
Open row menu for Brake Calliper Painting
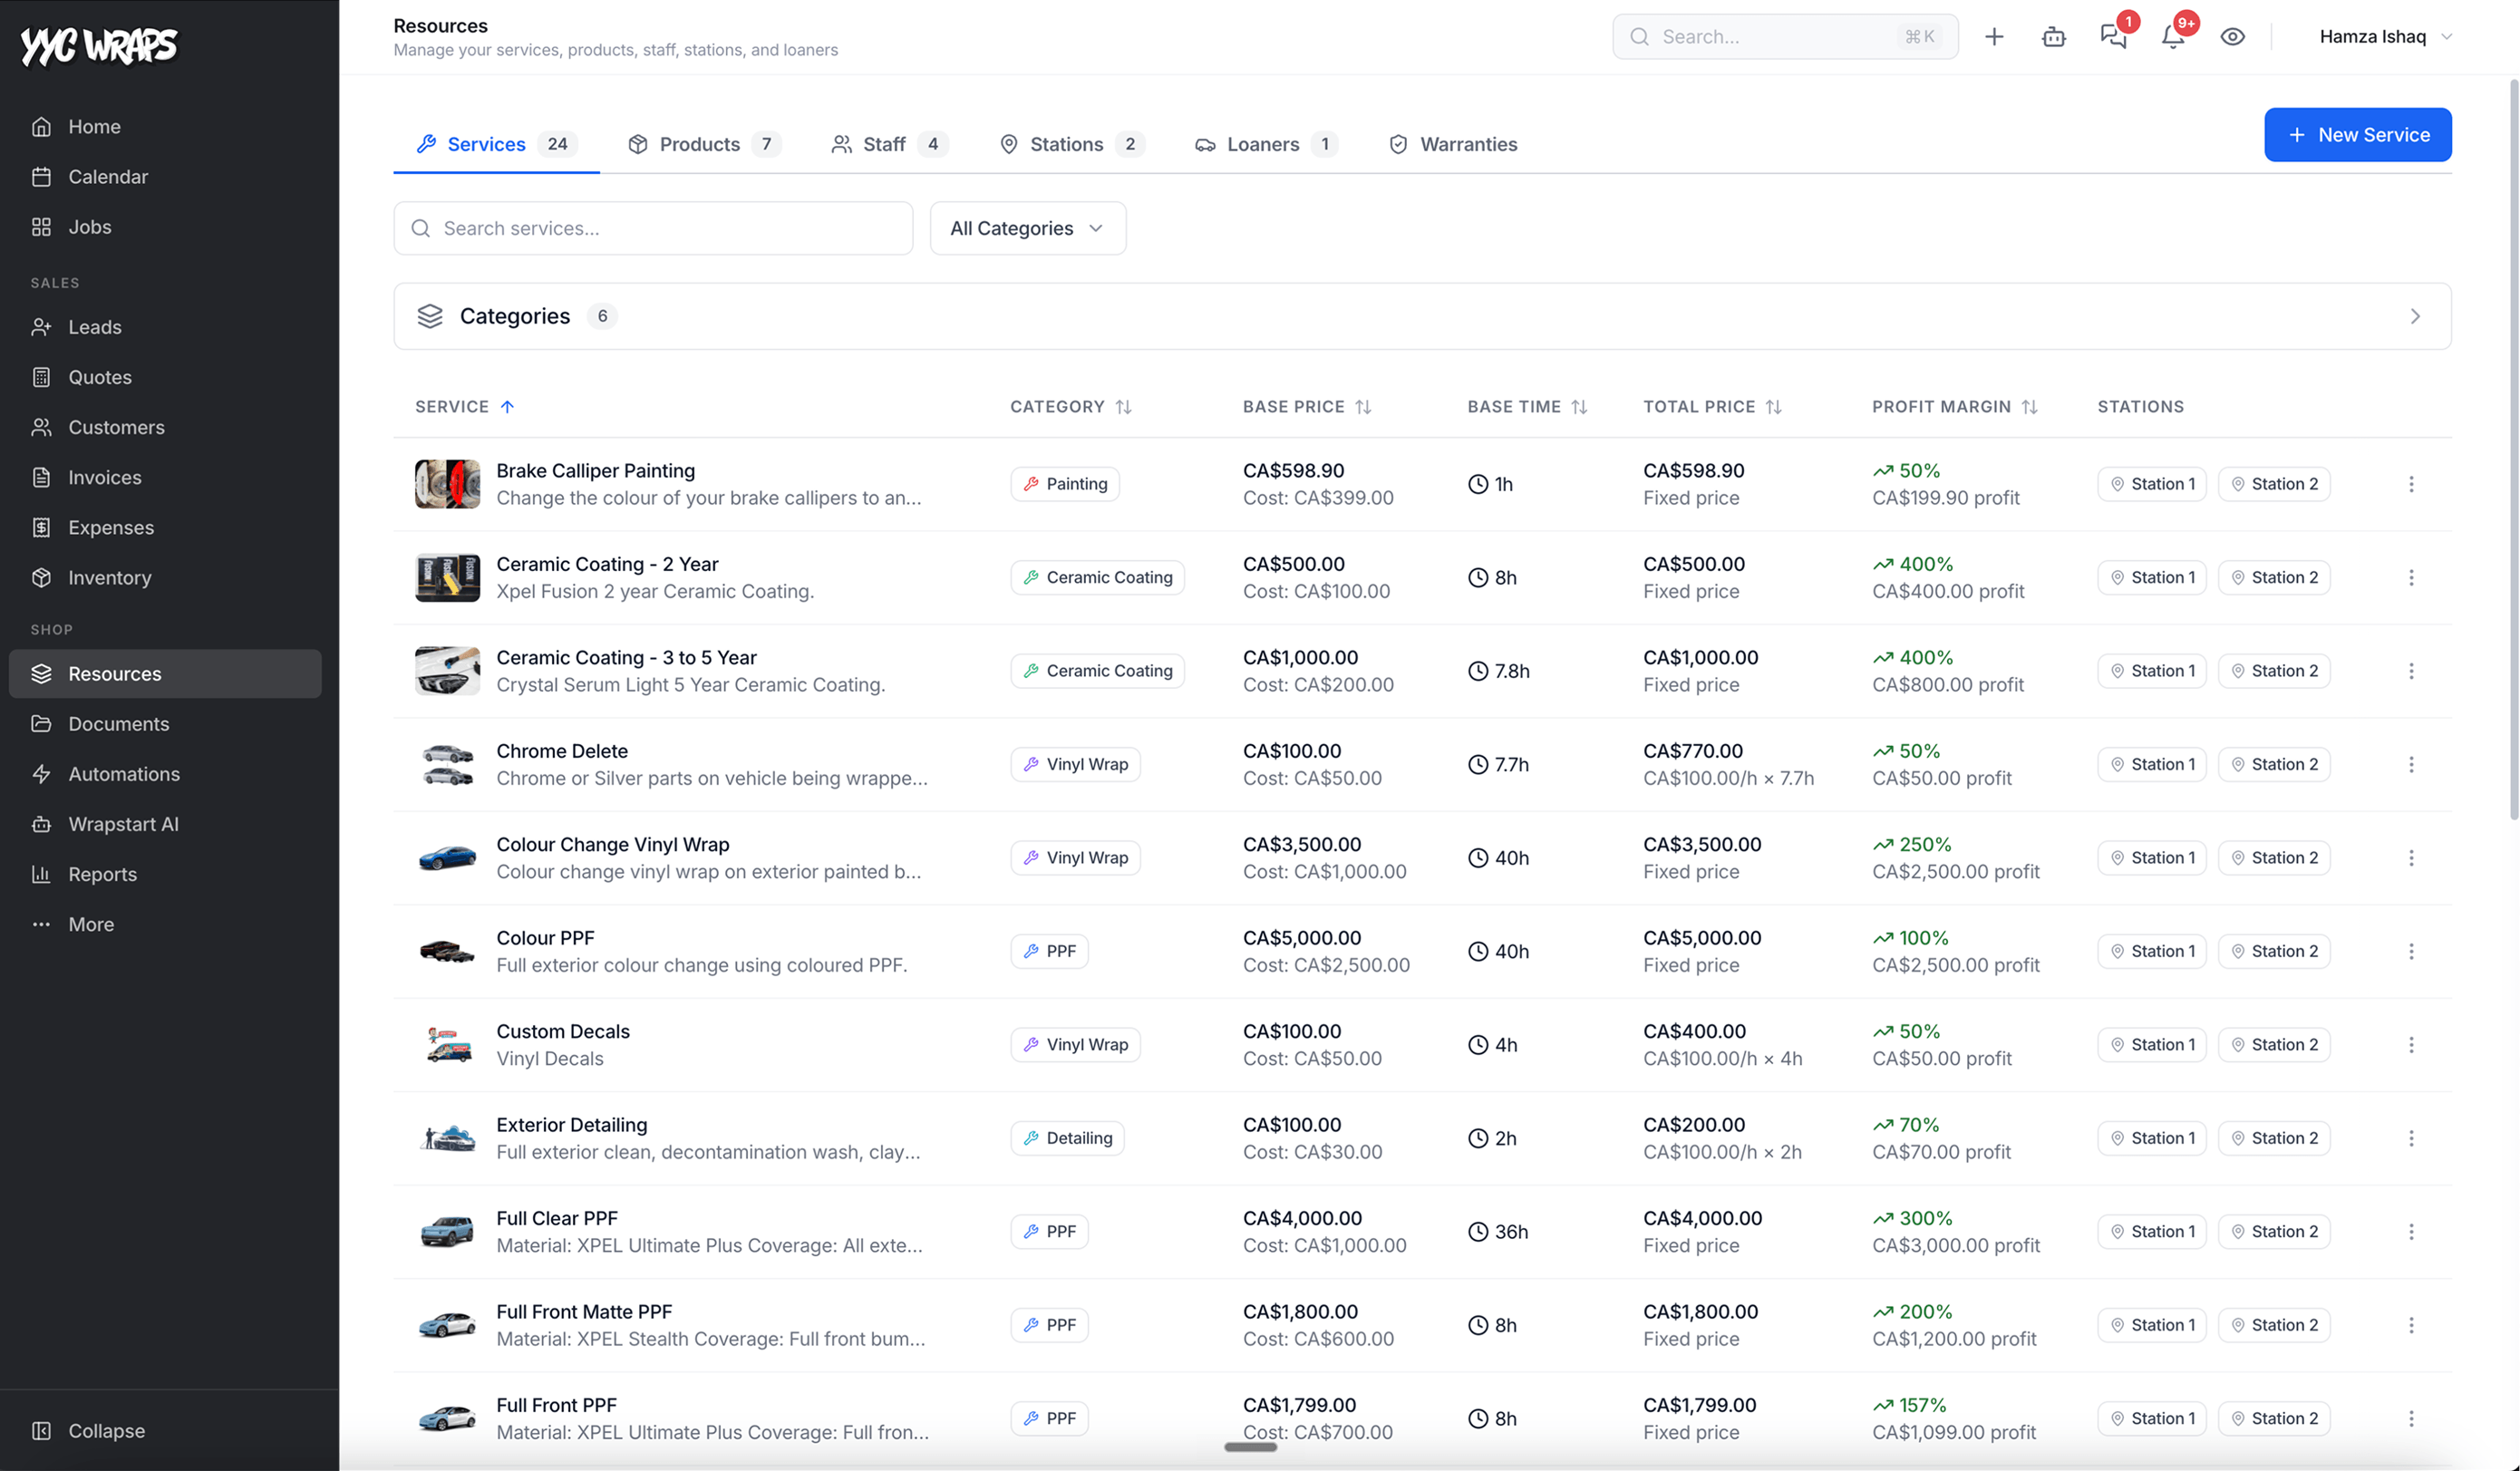point(2411,484)
